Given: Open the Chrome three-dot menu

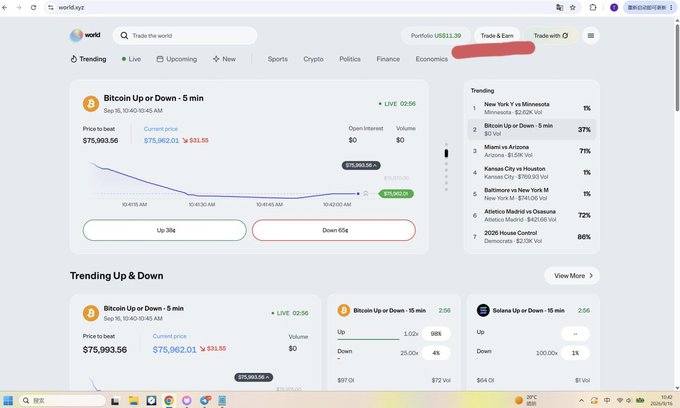Looking at the screenshot, I should pos(672,7).
